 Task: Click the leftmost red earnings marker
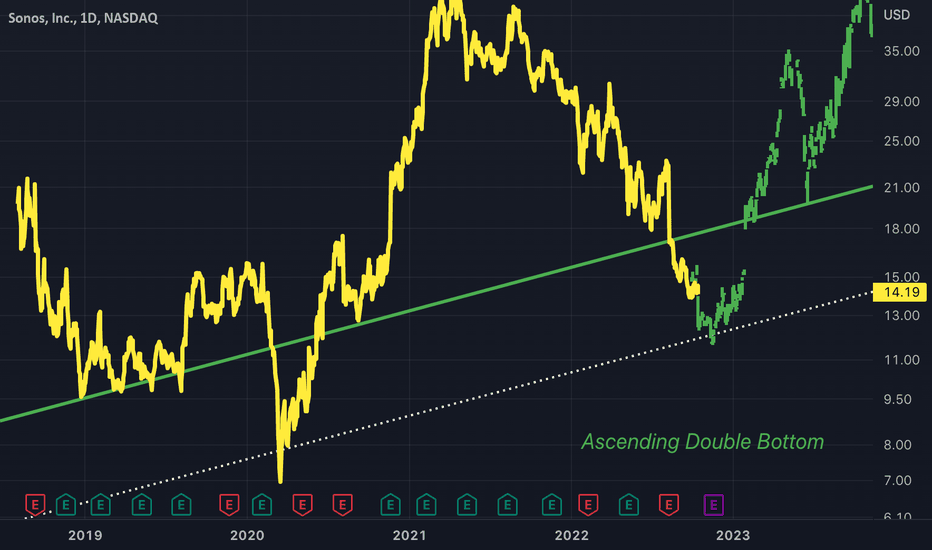pos(35,505)
